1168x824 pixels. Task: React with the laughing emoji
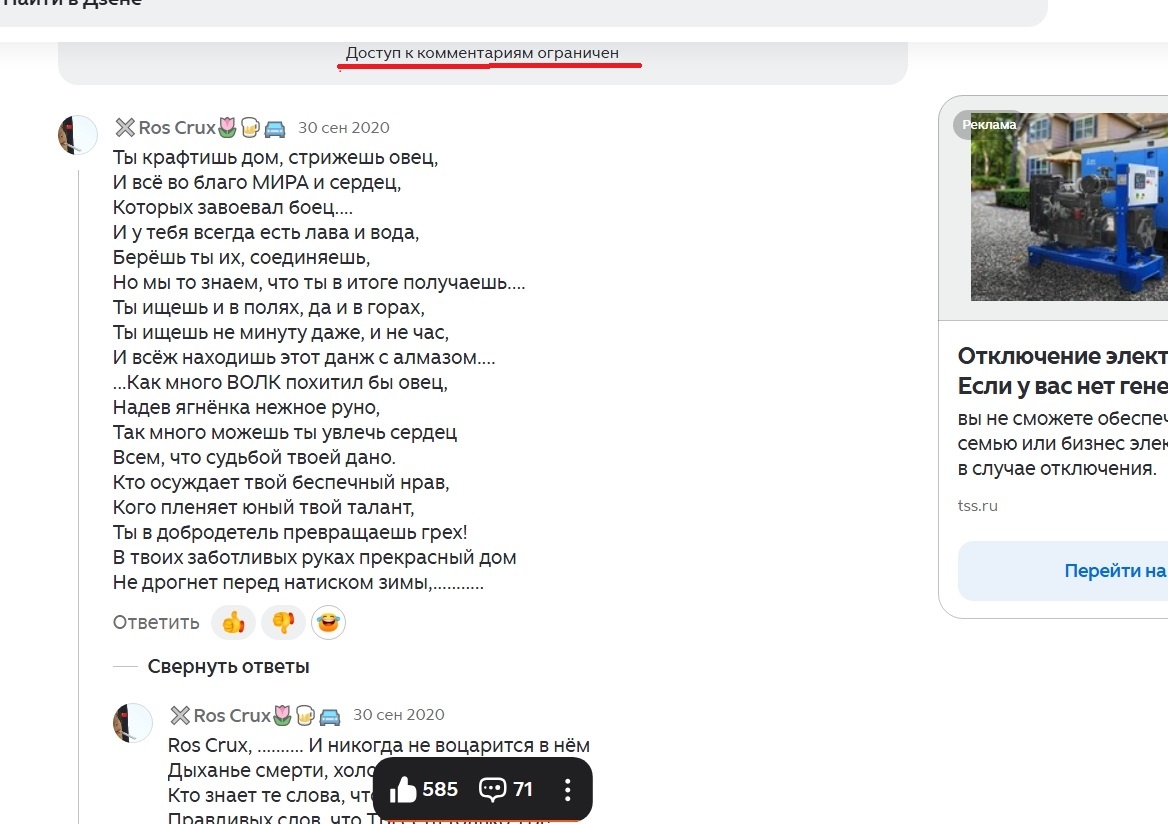pyautogui.click(x=326, y=622)
